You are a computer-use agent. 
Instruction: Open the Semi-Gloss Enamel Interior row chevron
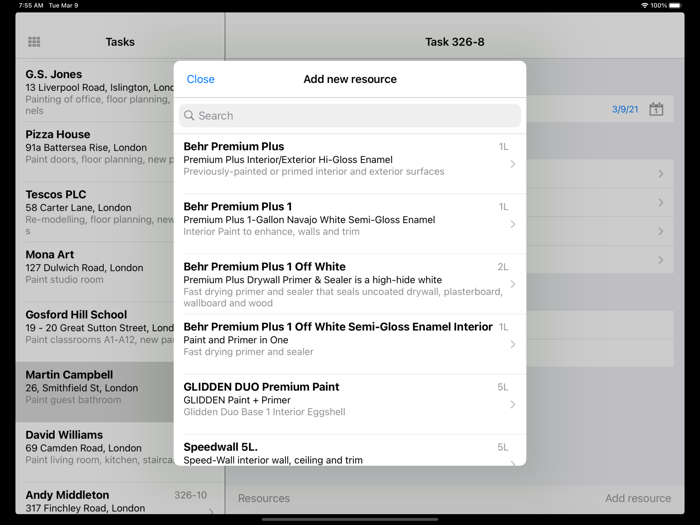click(513, 344)
